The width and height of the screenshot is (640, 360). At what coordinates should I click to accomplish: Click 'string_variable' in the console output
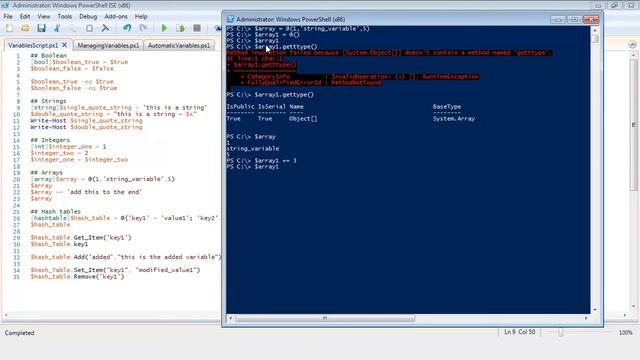click(x=253, y=149)
